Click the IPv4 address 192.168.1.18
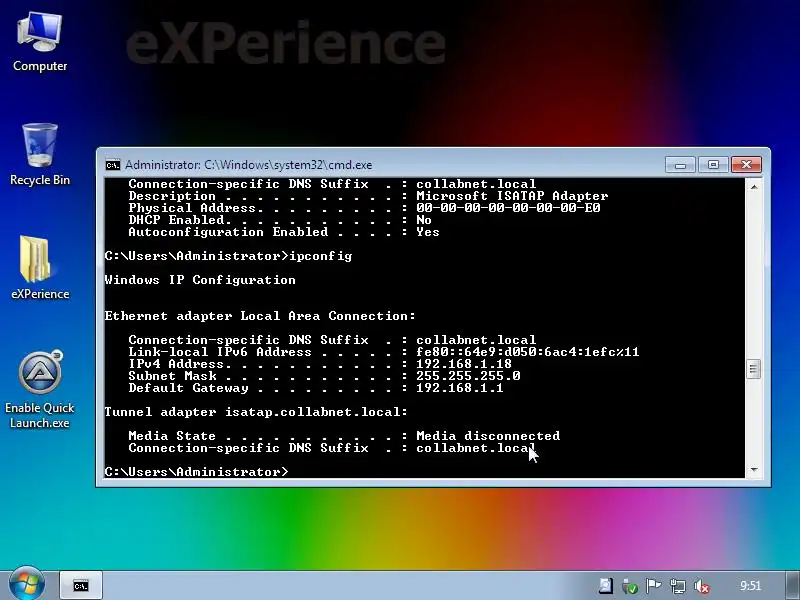This screenshot has height=600, width=800. 464,364
